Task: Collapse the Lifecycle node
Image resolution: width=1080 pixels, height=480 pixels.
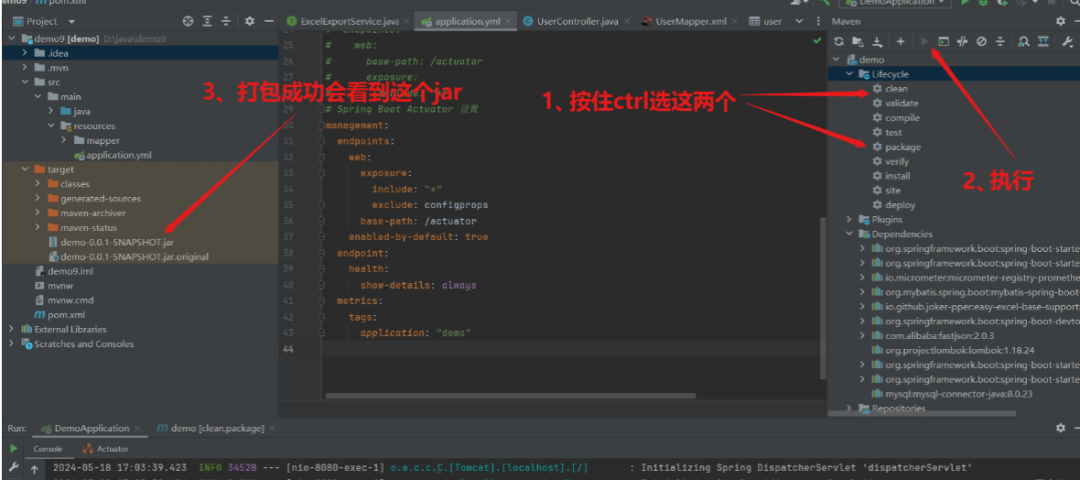Action: coord(849,74)
